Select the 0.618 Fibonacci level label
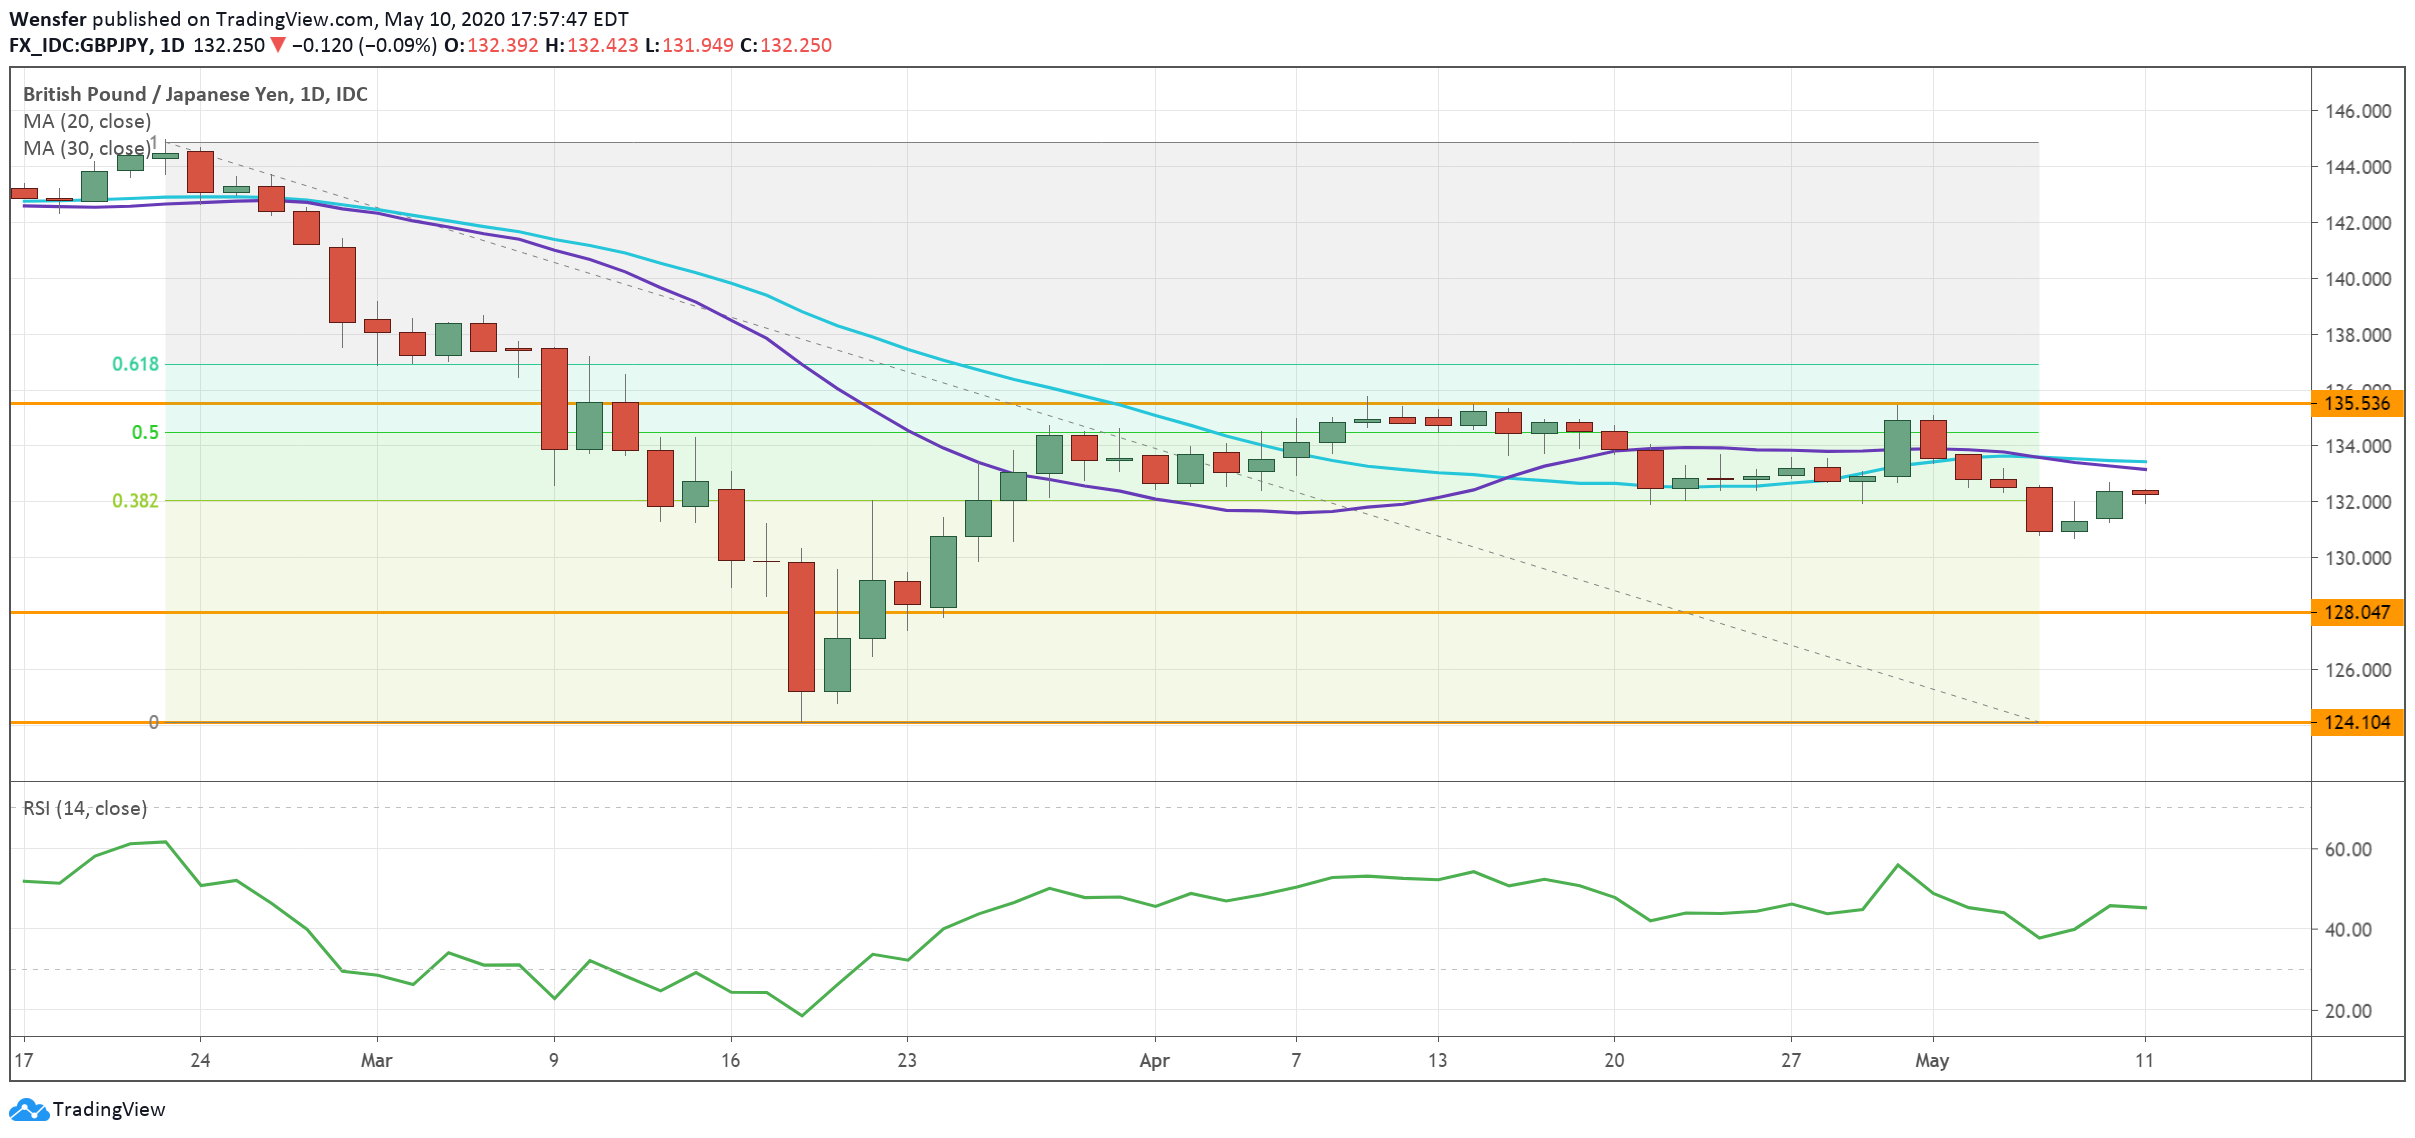The image size is (2415, 1138). (135, 364)
